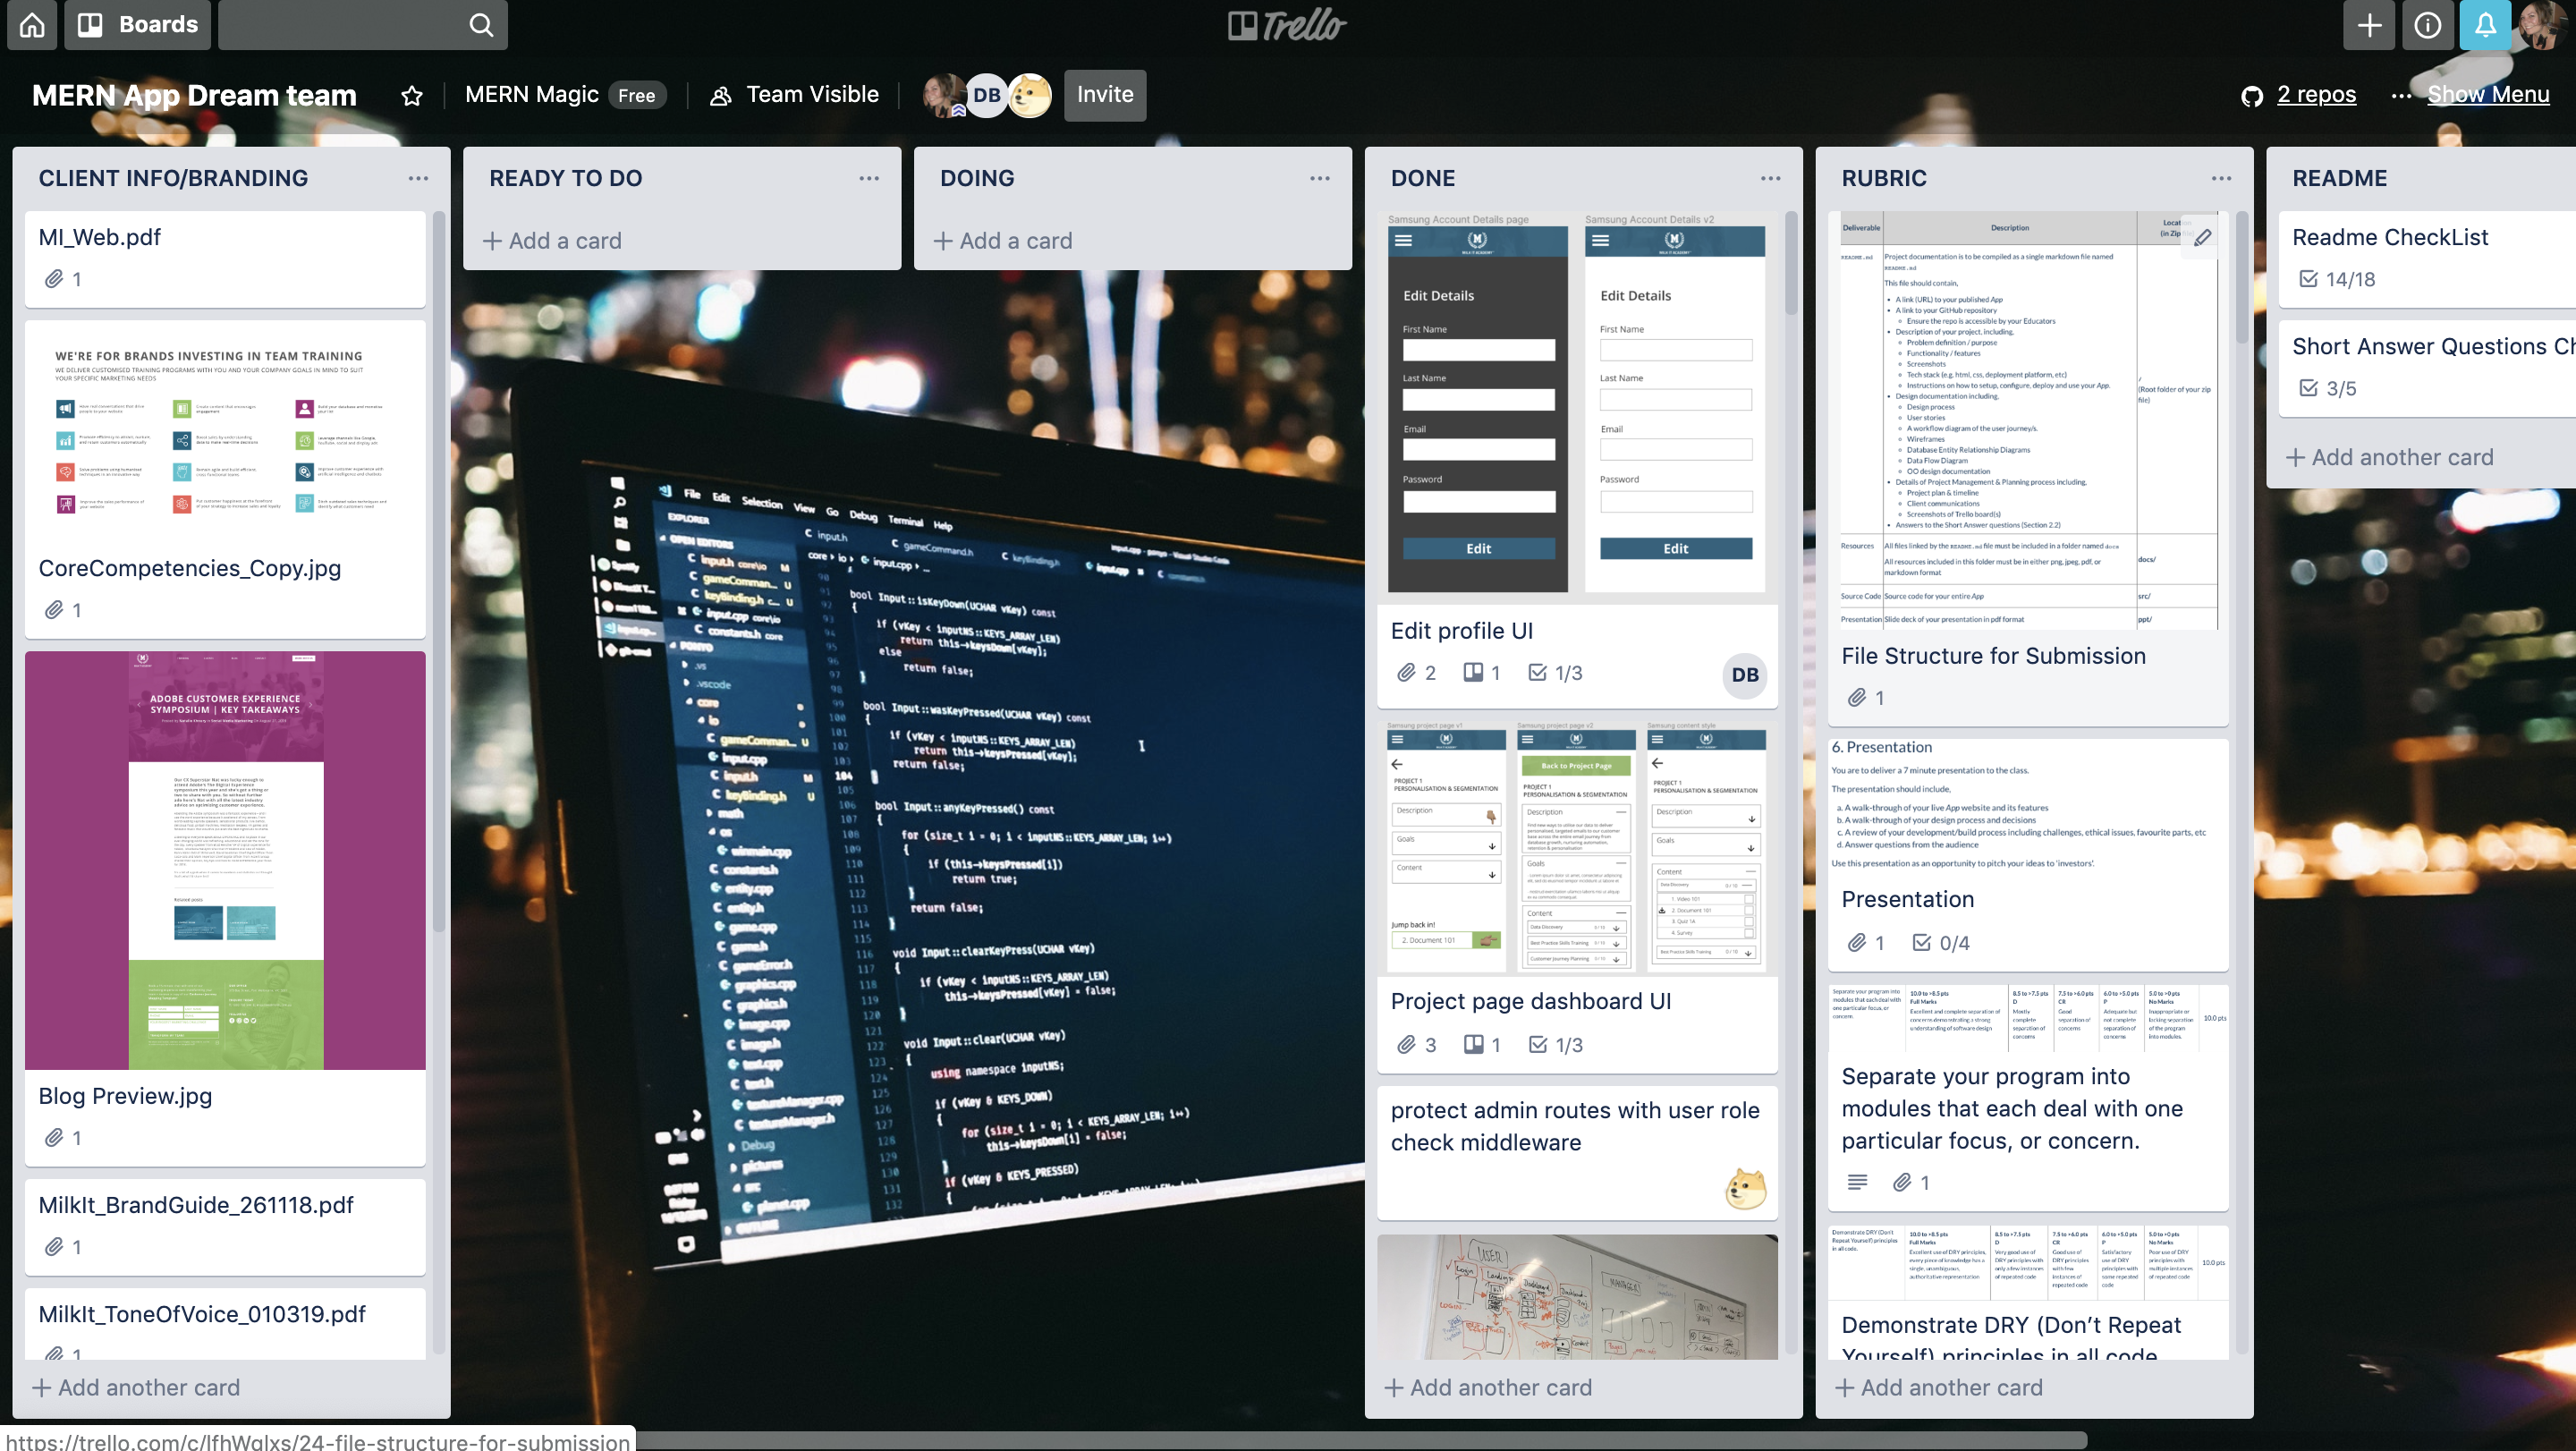Open the Blog Preview.jpg card thumbnail
2576x1451 pixels.
pyautogui.click(x=225, y=860)
